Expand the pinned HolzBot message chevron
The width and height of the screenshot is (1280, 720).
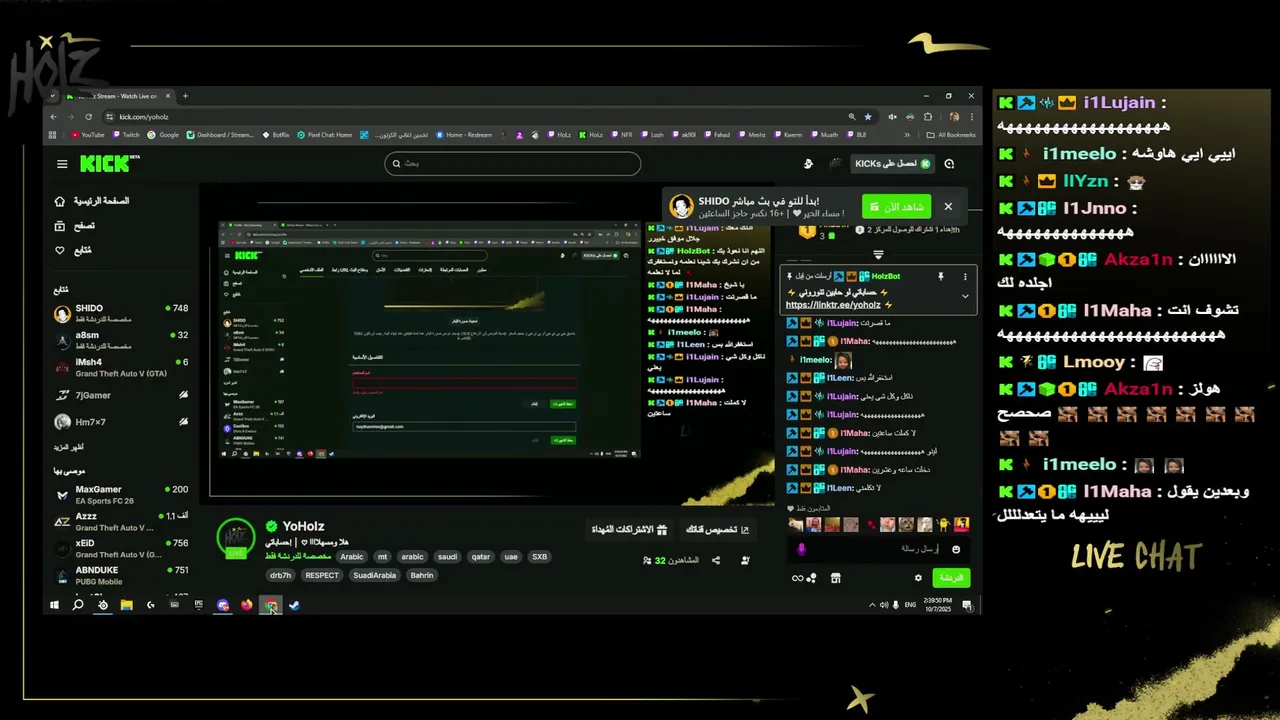pos(965,296)
